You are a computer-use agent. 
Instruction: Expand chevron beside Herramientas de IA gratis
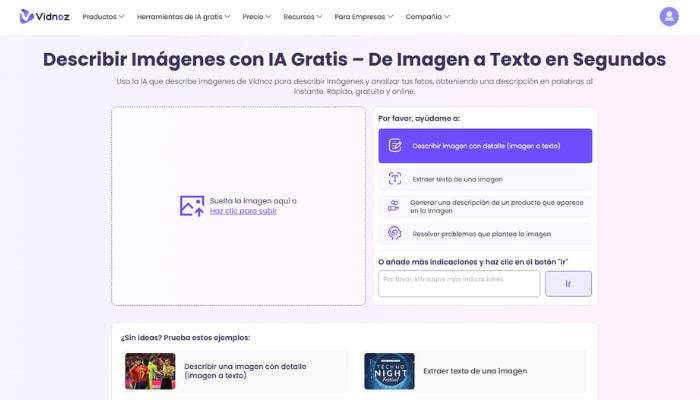(227, 17)
